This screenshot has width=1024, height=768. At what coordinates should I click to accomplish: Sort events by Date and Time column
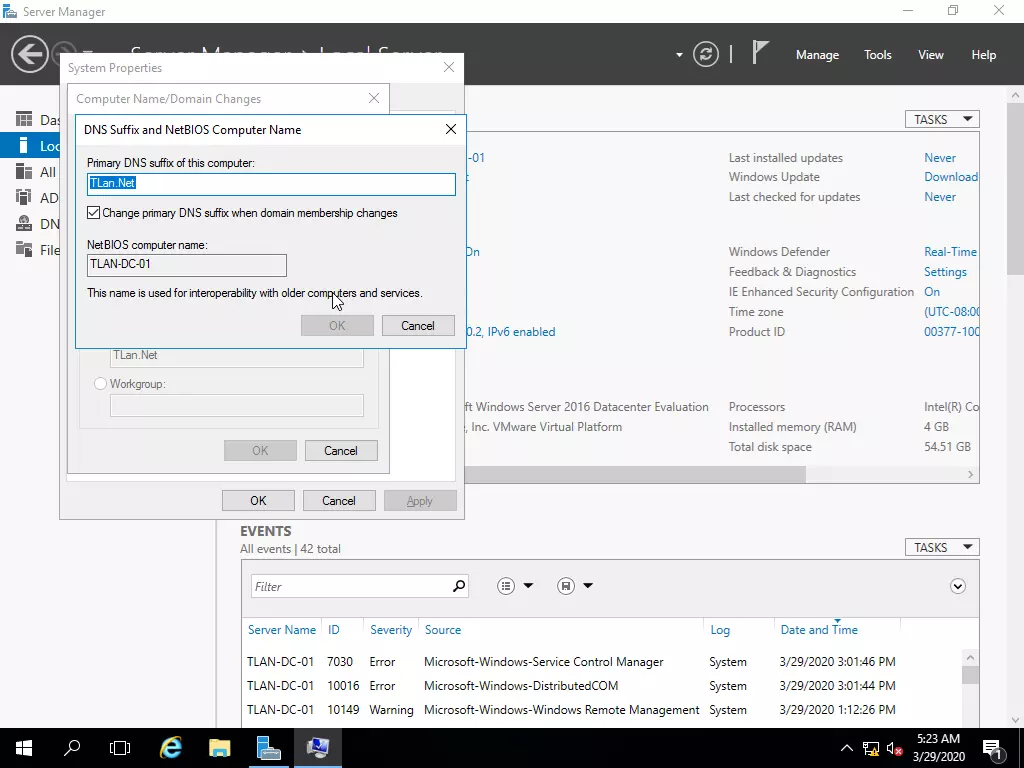tap(819, 630)
